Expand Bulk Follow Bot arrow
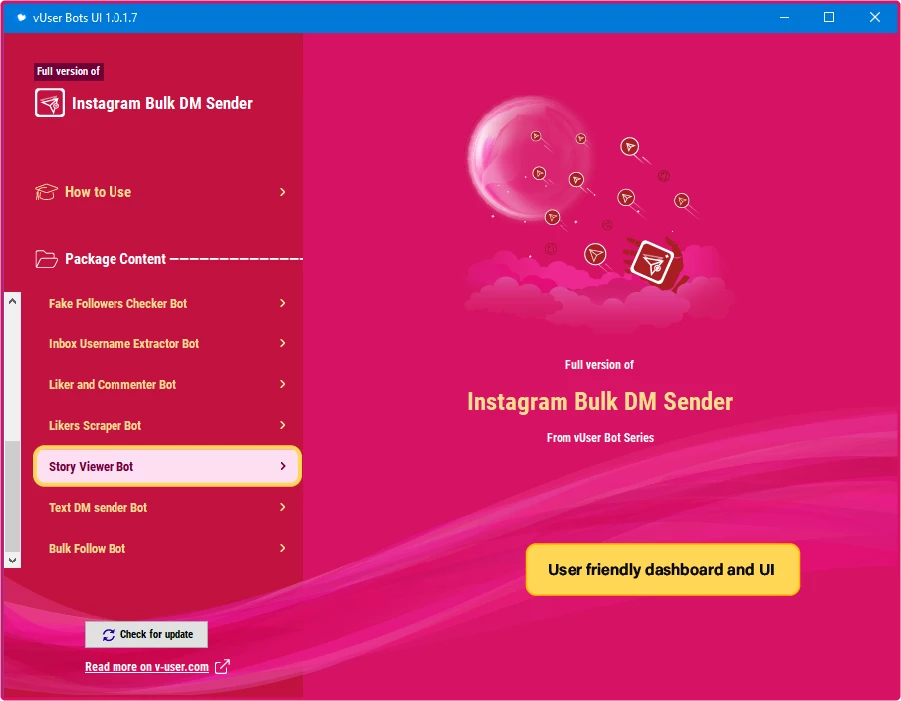The height and width of the screenshot is (701, 901). tap(282, 548)
